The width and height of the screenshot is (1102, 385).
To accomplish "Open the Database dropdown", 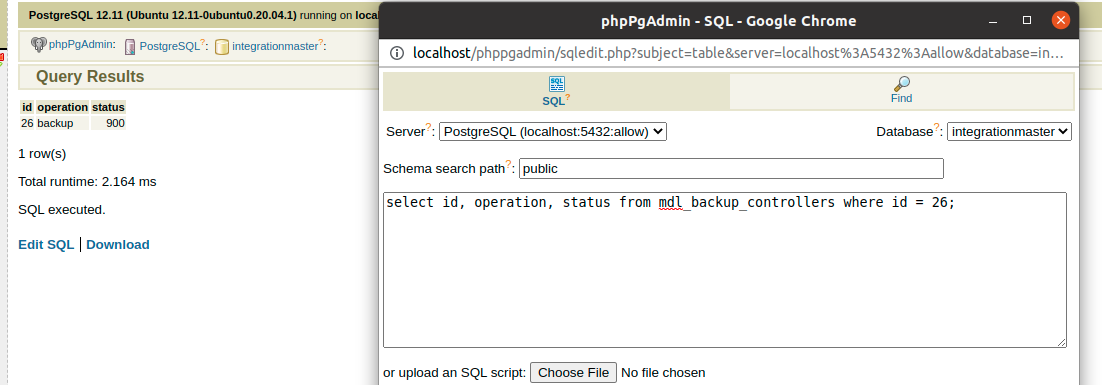I will pos(1009,131).
